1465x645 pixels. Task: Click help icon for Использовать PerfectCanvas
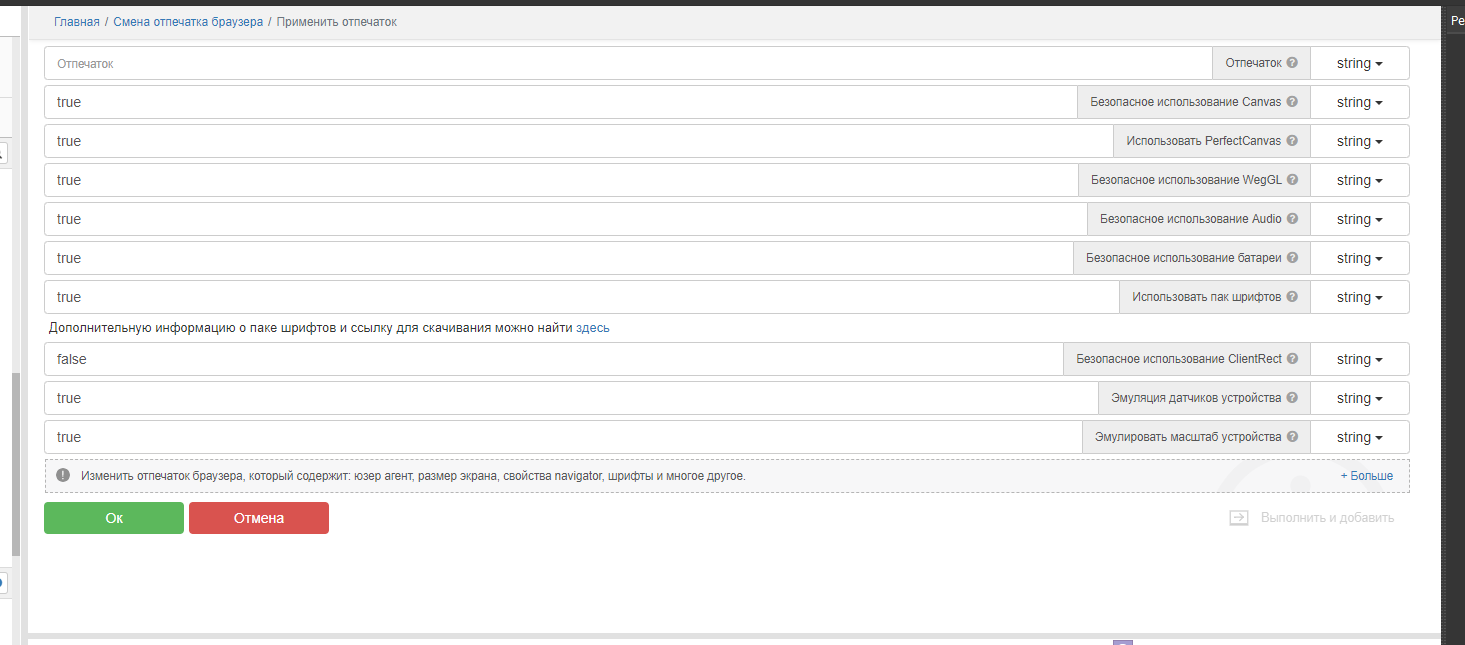[x=1292, y=141]
